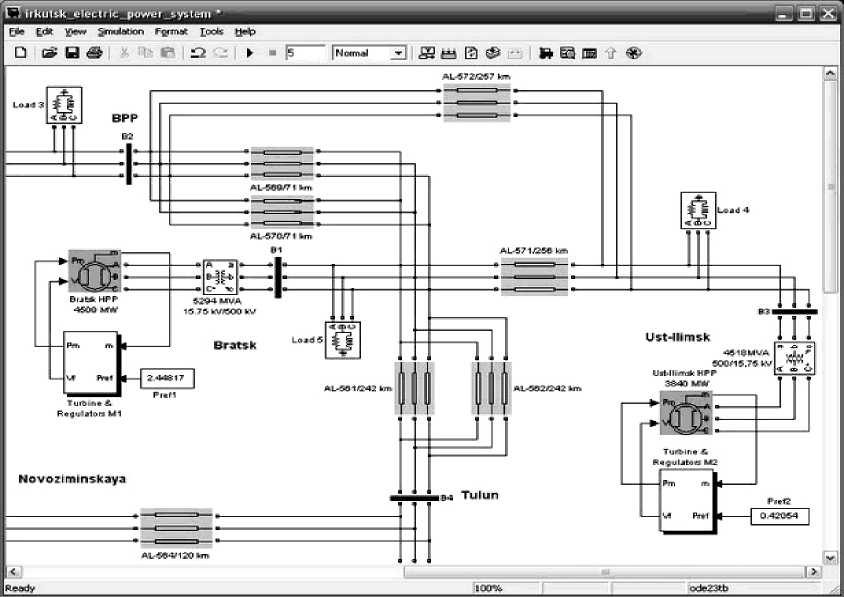Click the Novoziminskaya annotation text
This screenshot has height=597, width=844.
click(72, 479)
